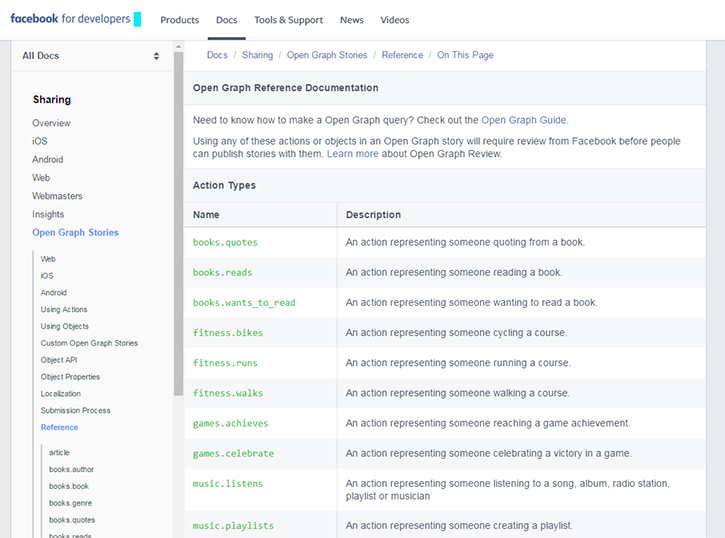Select Overview in the Sharing sidebar
The height and width of the screenshot is (538, 725).
coord(51,123)
